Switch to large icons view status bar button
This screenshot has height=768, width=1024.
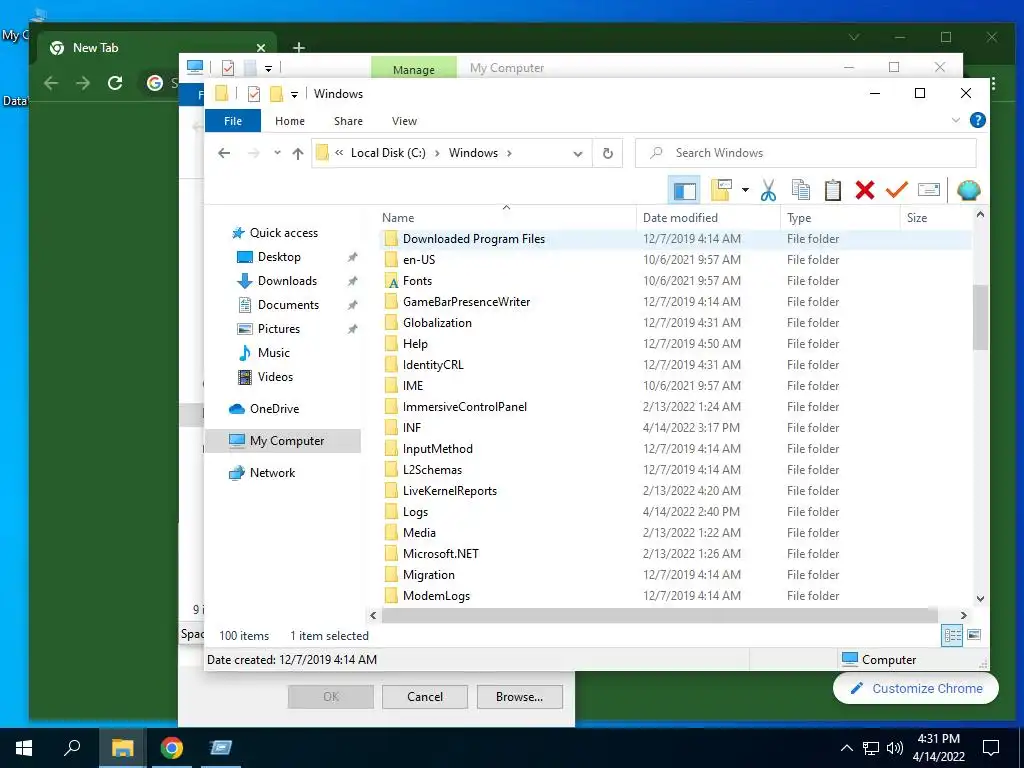[974, 635]
